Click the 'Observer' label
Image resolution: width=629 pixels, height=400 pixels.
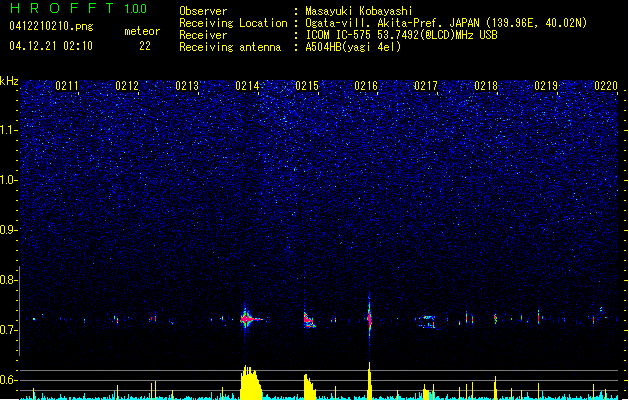click(203, 11)
